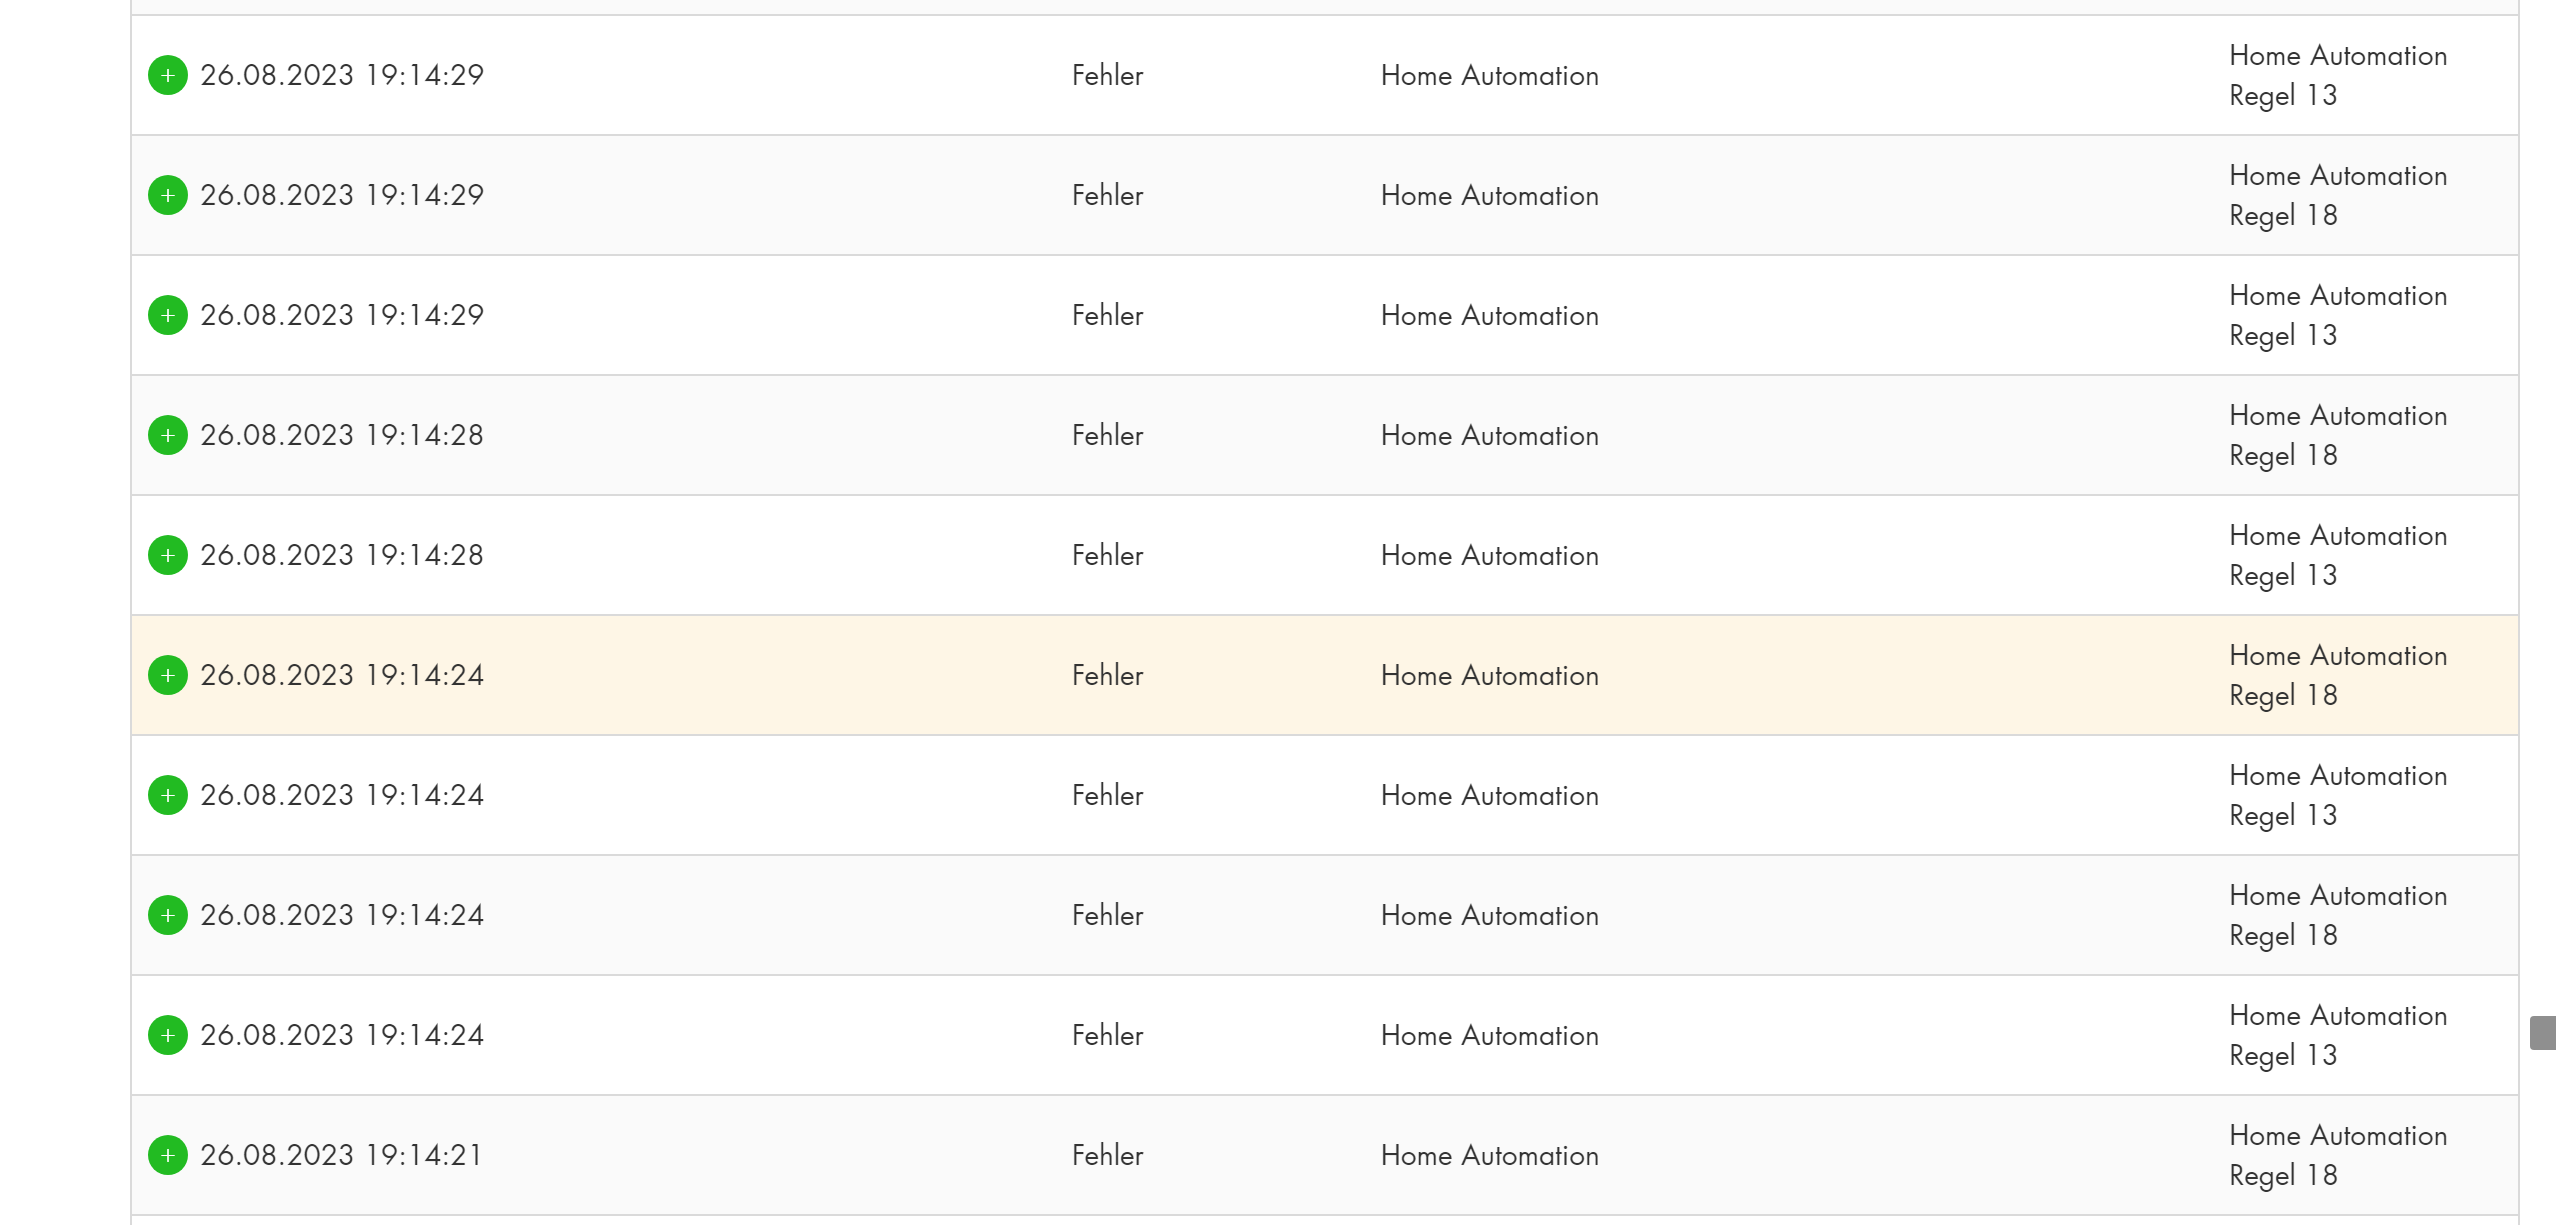
Task: Expand the topmost 19:14:29 Regel 13 entry
Action: point(168,75)
